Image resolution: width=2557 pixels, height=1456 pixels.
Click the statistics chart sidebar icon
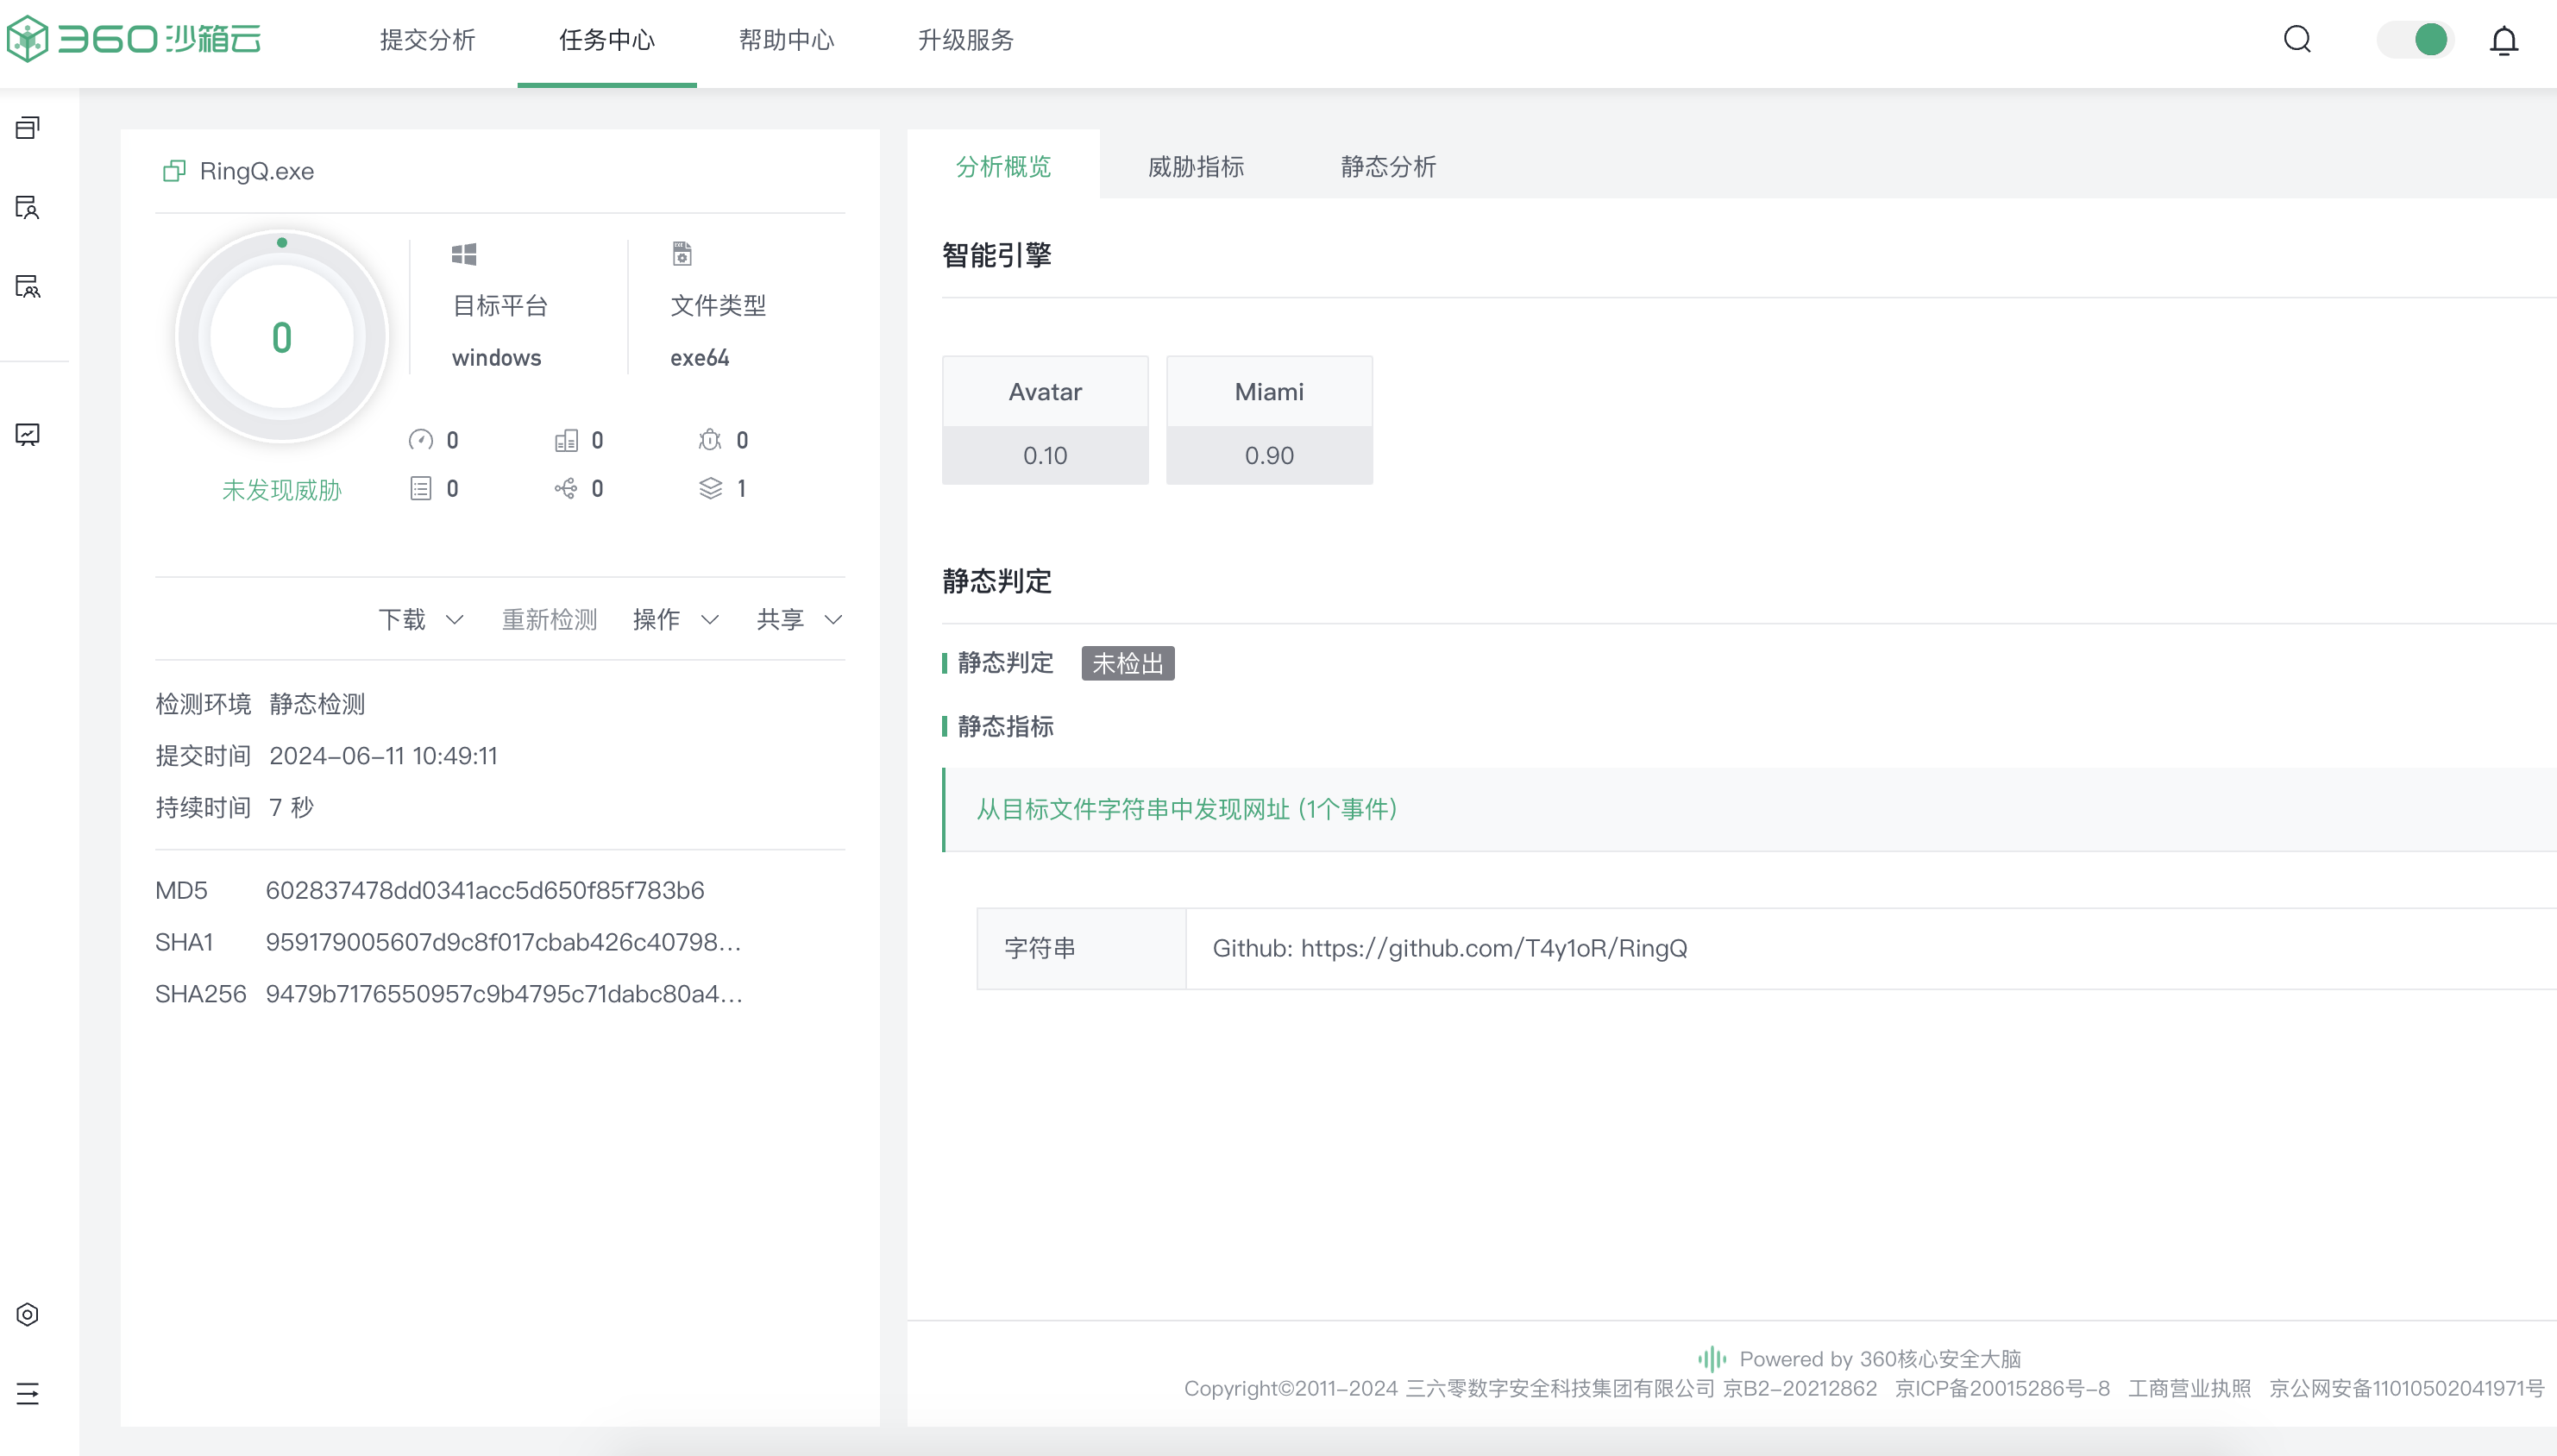[28, 434]
